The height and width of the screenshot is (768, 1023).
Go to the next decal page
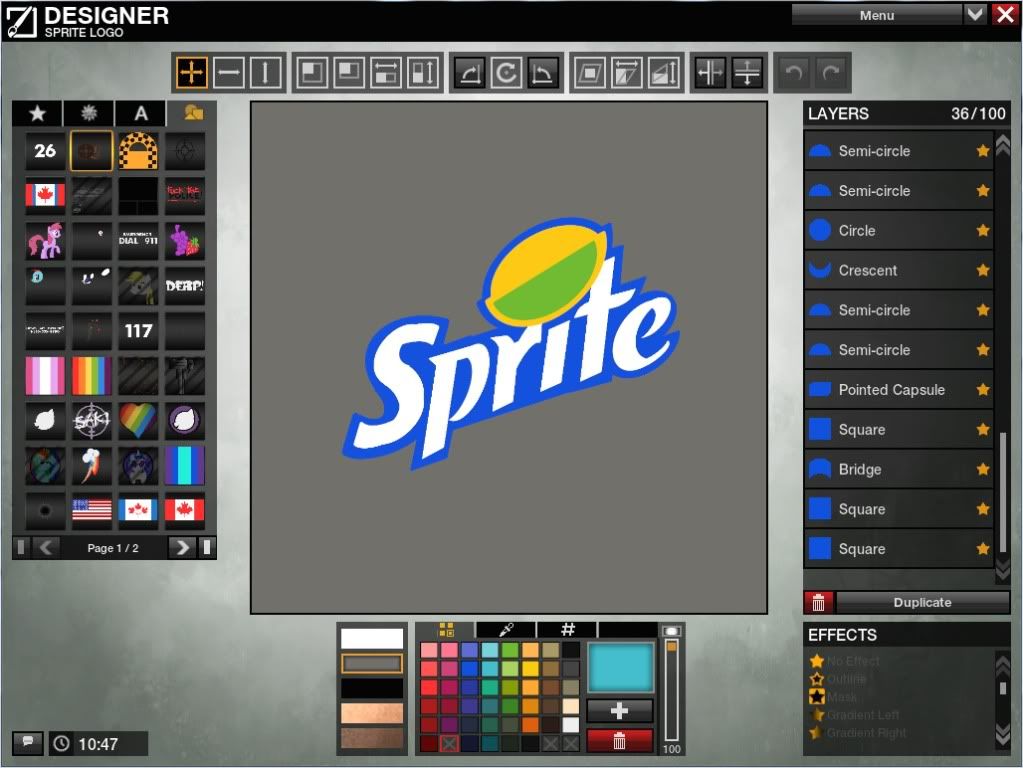[182, 547]
